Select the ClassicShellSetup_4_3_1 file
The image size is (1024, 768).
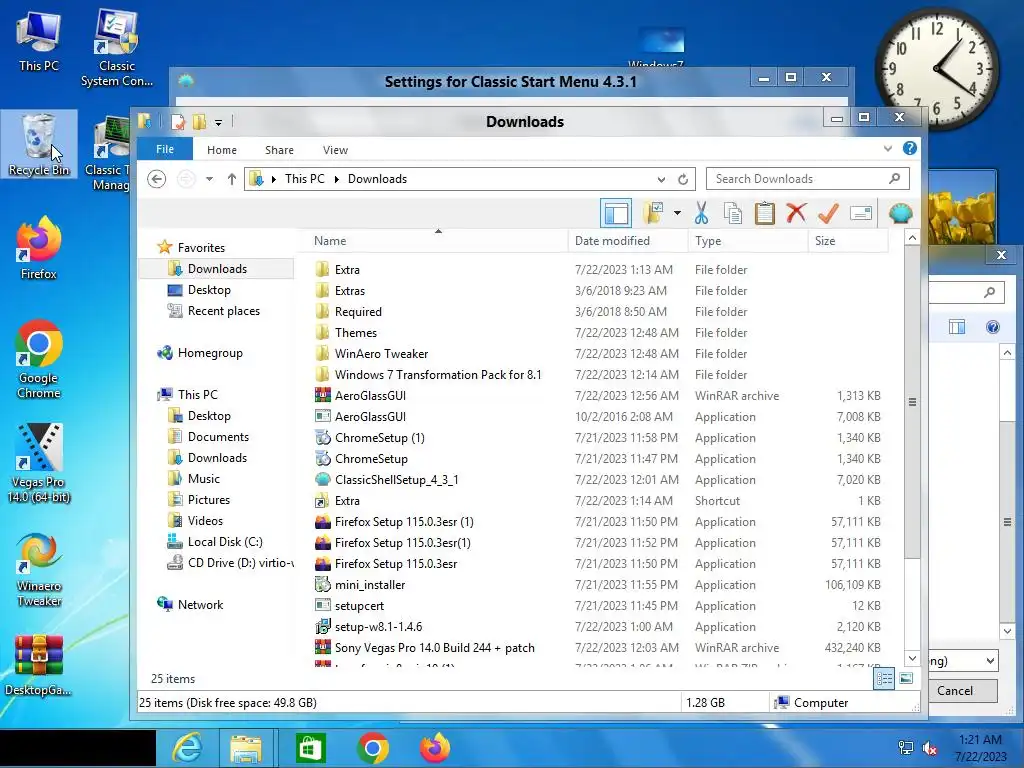coord(396,479)
